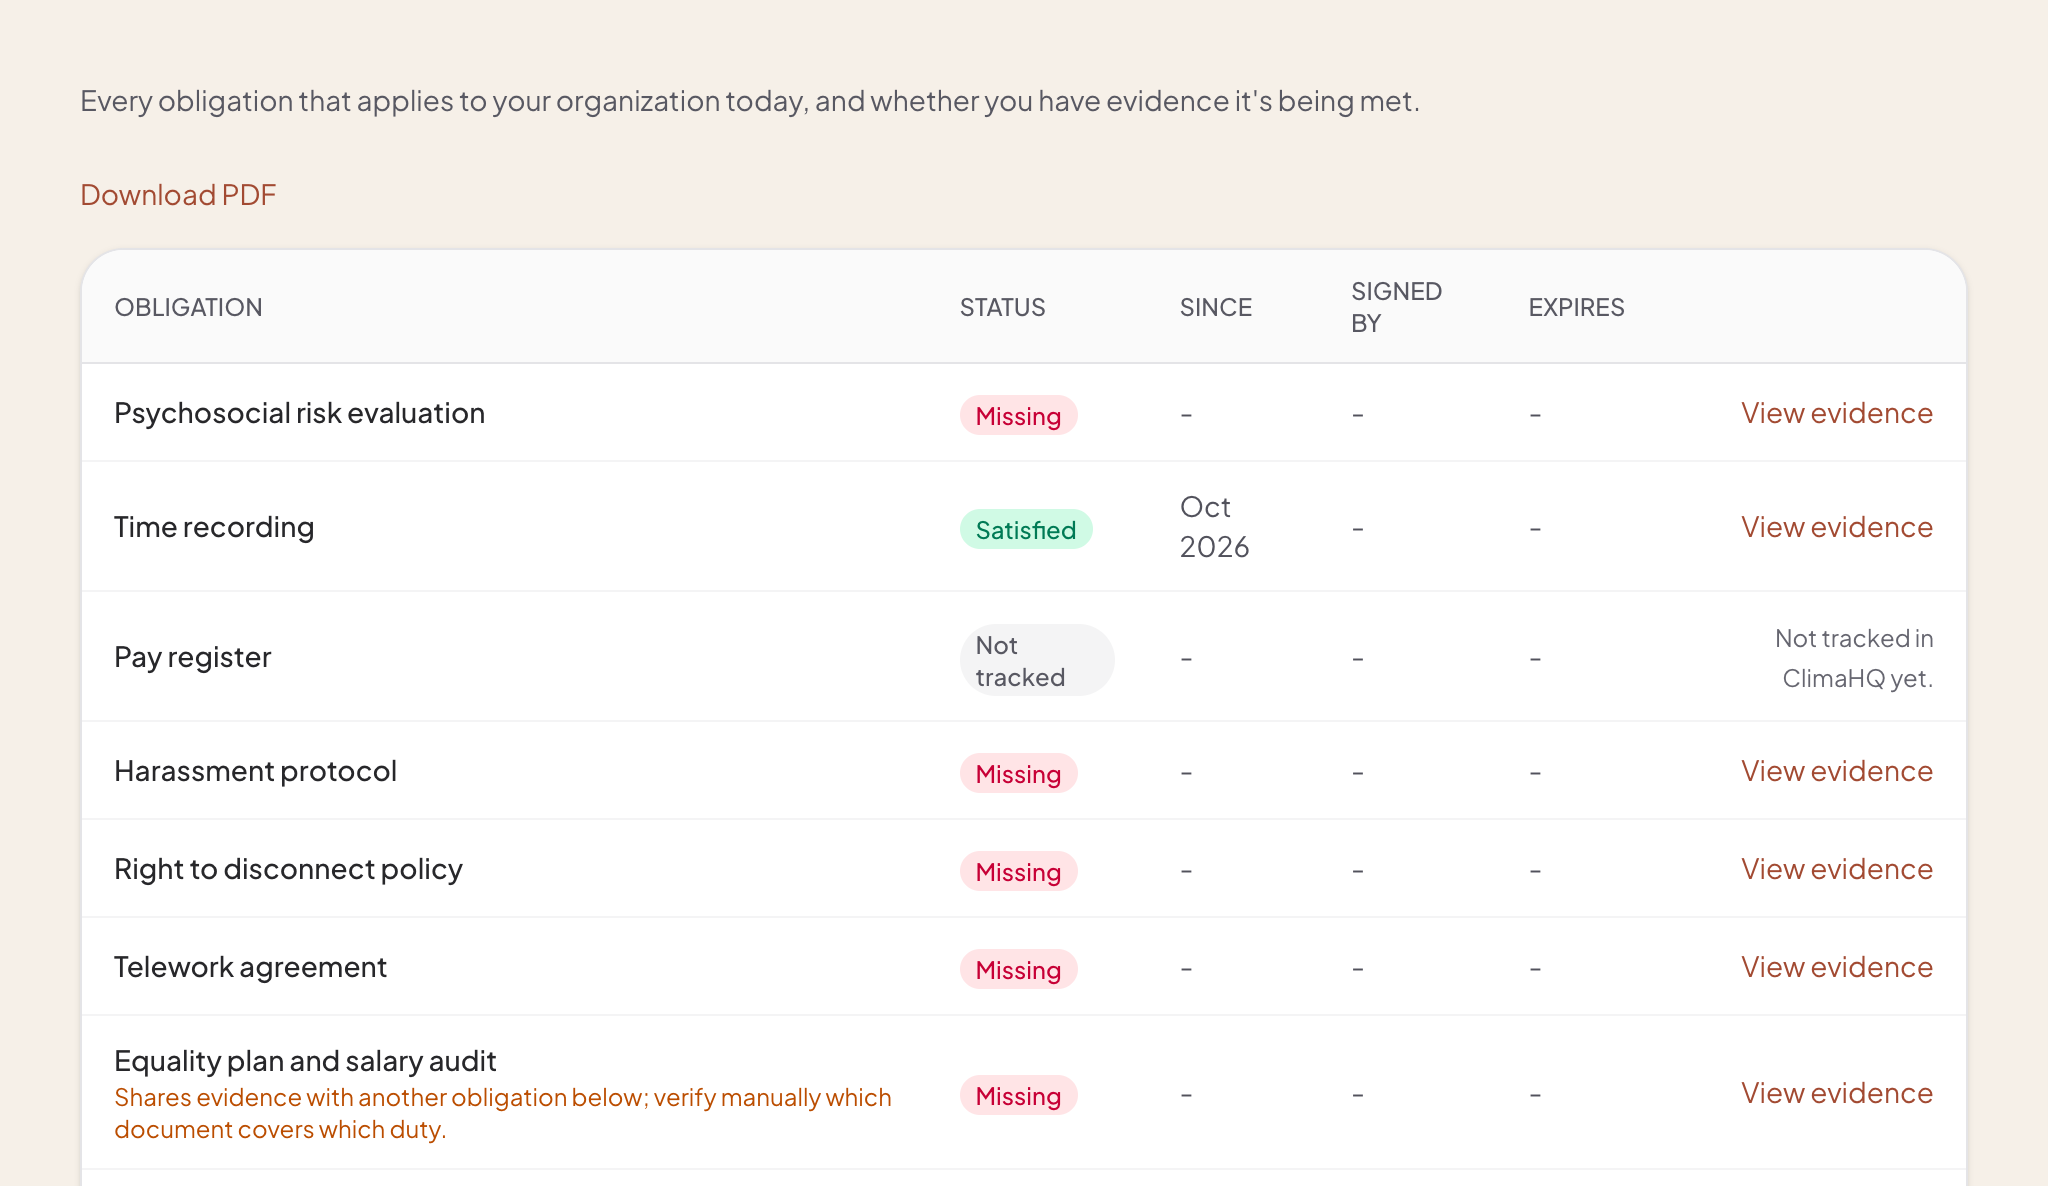Image resolution: width=2048 pixels, height=1186 pixels.
Task: Select the Time recording obligation name
Action: coord(214,527)
